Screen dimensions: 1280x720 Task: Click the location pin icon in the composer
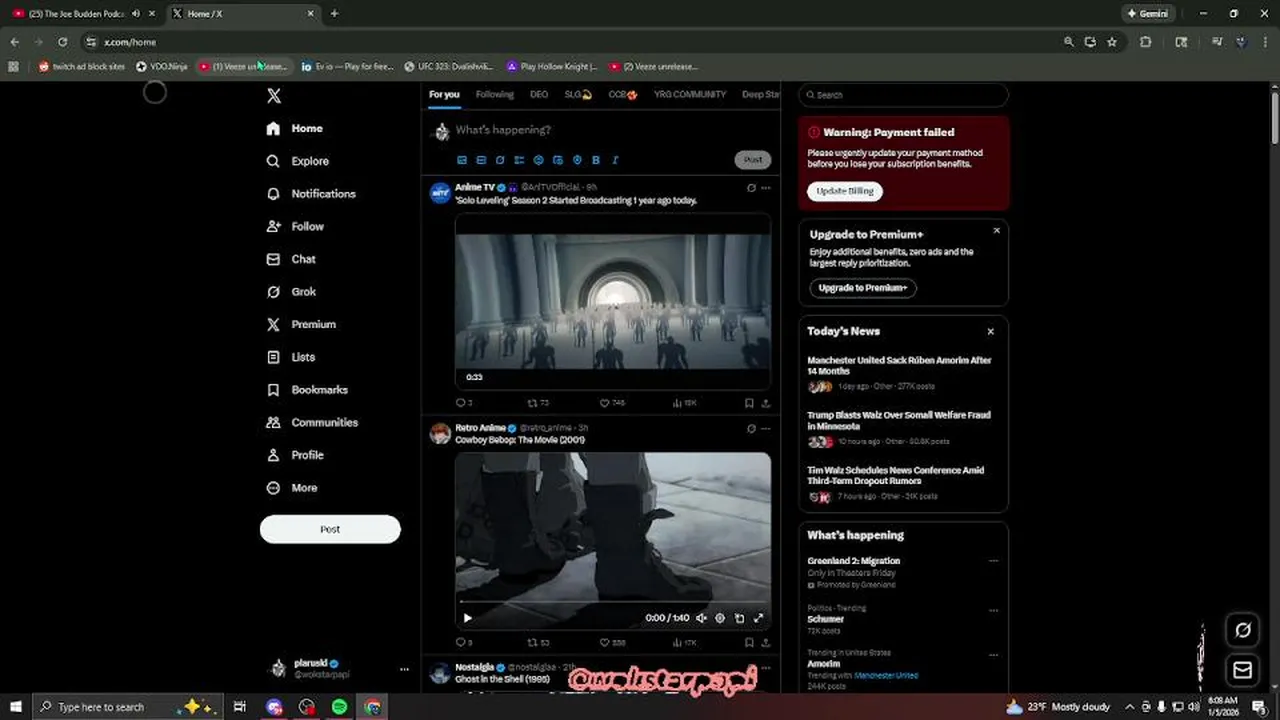pos(577,160)
